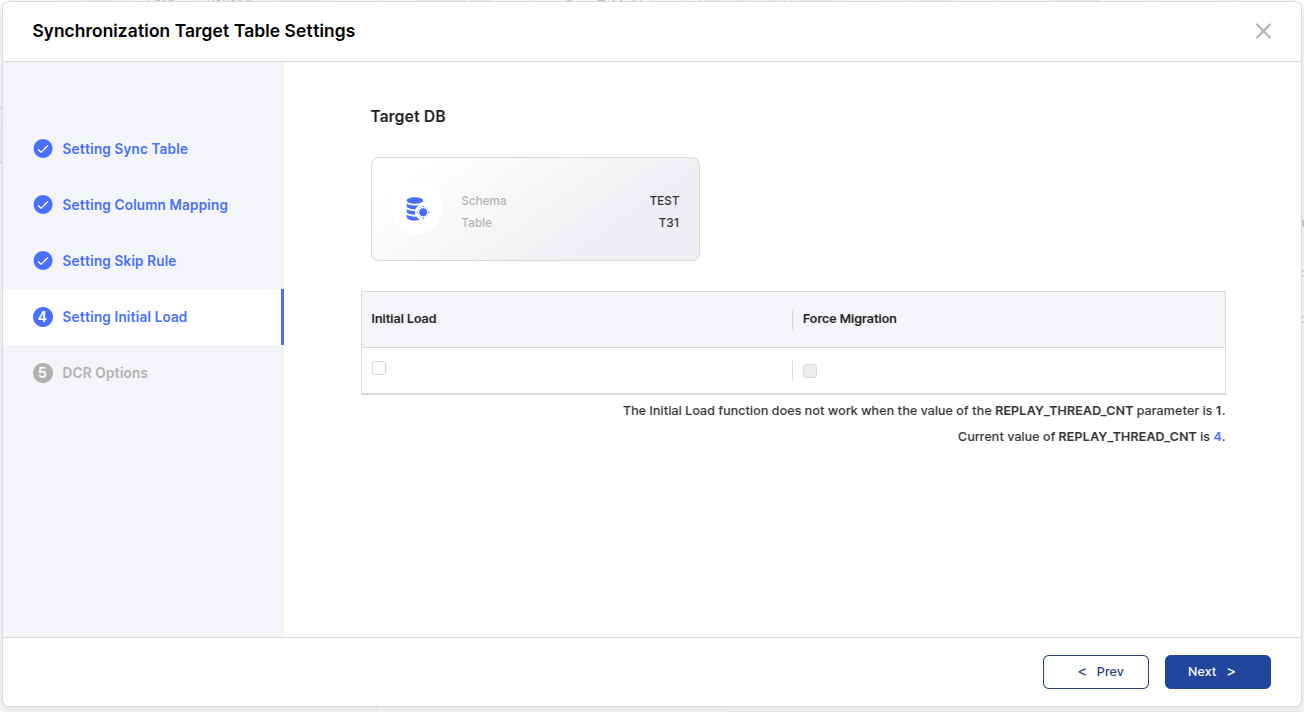1304x712 pixels.
Task: Click the checkmark icon beside Setting Sync Table
Action: click(43, 149)
